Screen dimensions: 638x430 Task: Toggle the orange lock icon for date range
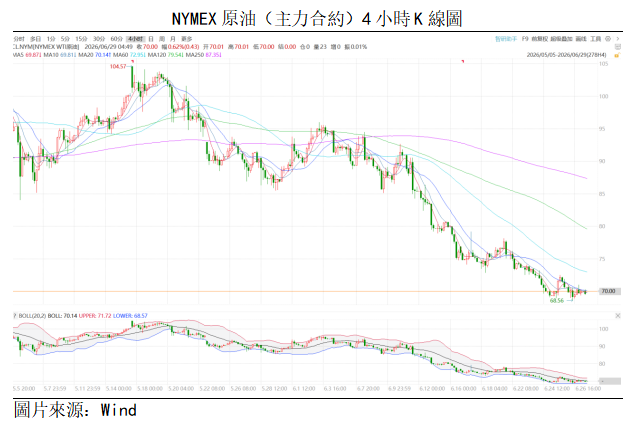click(x=617, y=55)
